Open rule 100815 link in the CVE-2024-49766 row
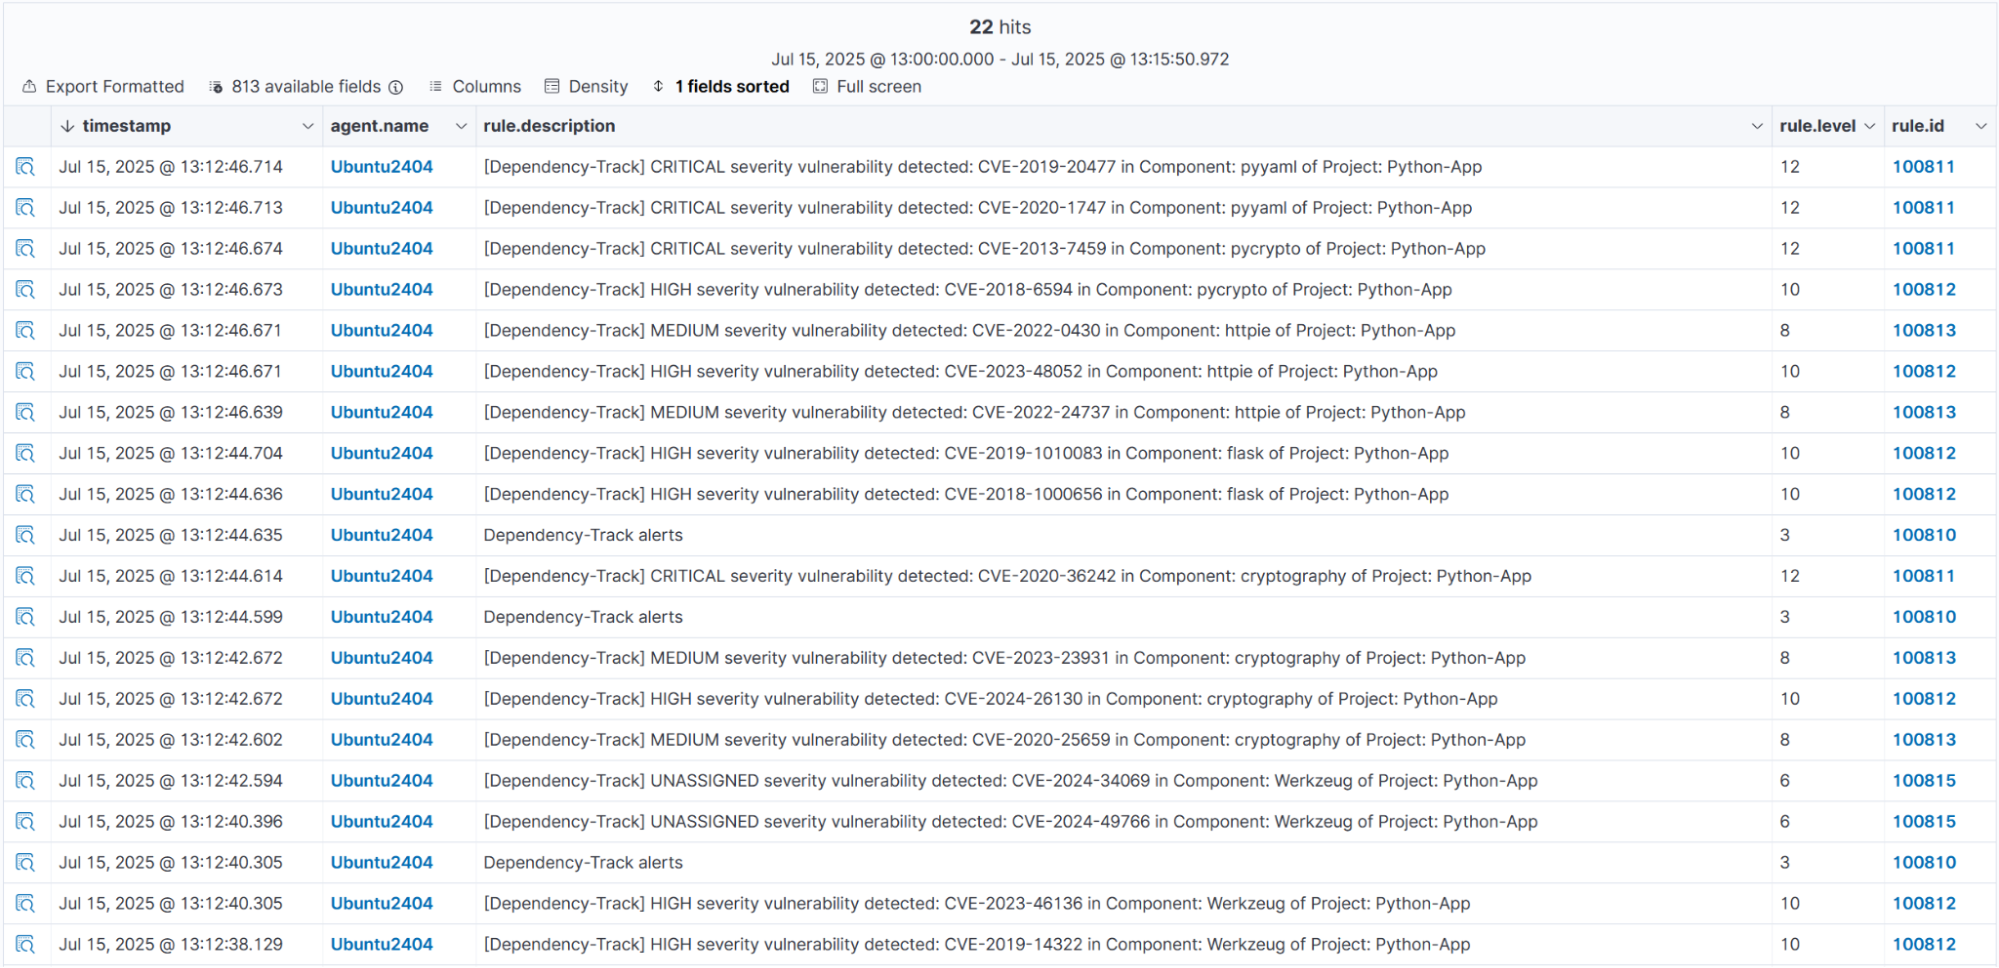The height and width of the screenshot is (968, 1999). pyautogui.click(x=1923, y=823)
